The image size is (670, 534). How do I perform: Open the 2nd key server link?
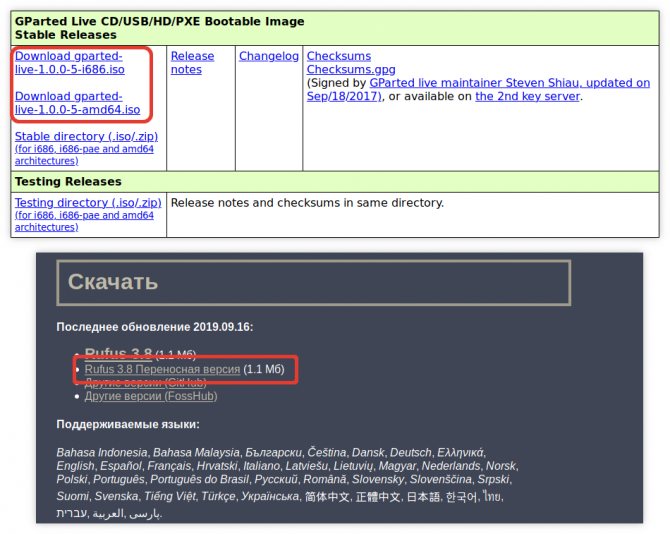click(x=528, y=97)
